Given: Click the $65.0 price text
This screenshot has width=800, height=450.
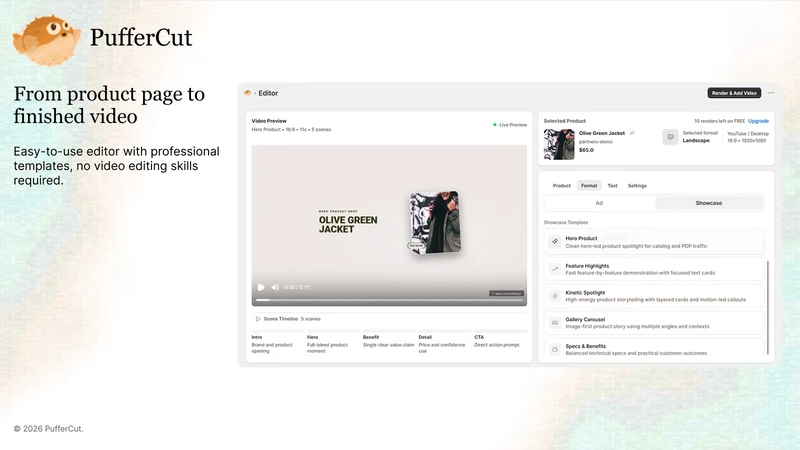Looking at the screenshot, I should coord(586,150).
